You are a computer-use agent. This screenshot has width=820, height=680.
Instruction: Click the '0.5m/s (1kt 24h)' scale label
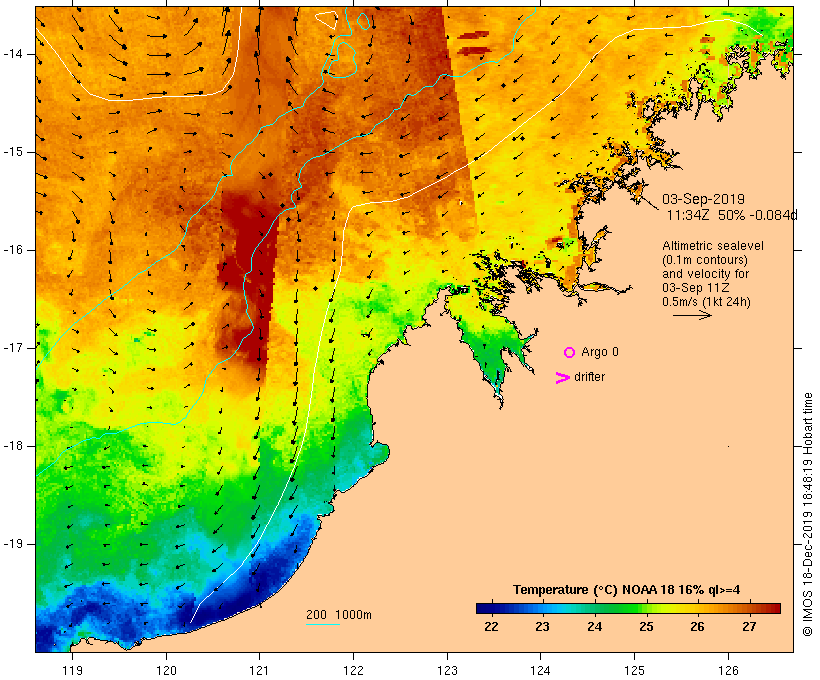[x=706, y=302]
